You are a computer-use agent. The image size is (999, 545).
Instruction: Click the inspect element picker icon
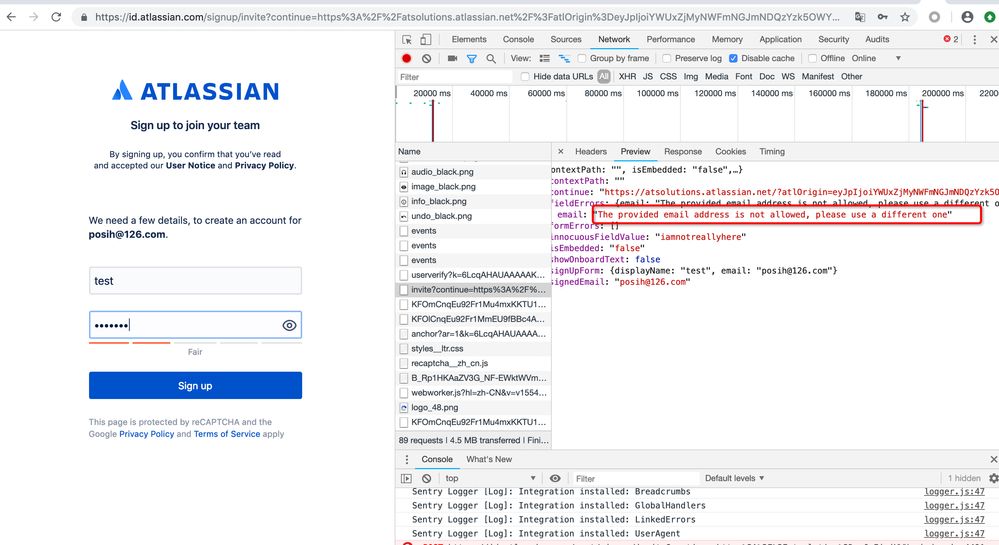(x=407, y=40)
